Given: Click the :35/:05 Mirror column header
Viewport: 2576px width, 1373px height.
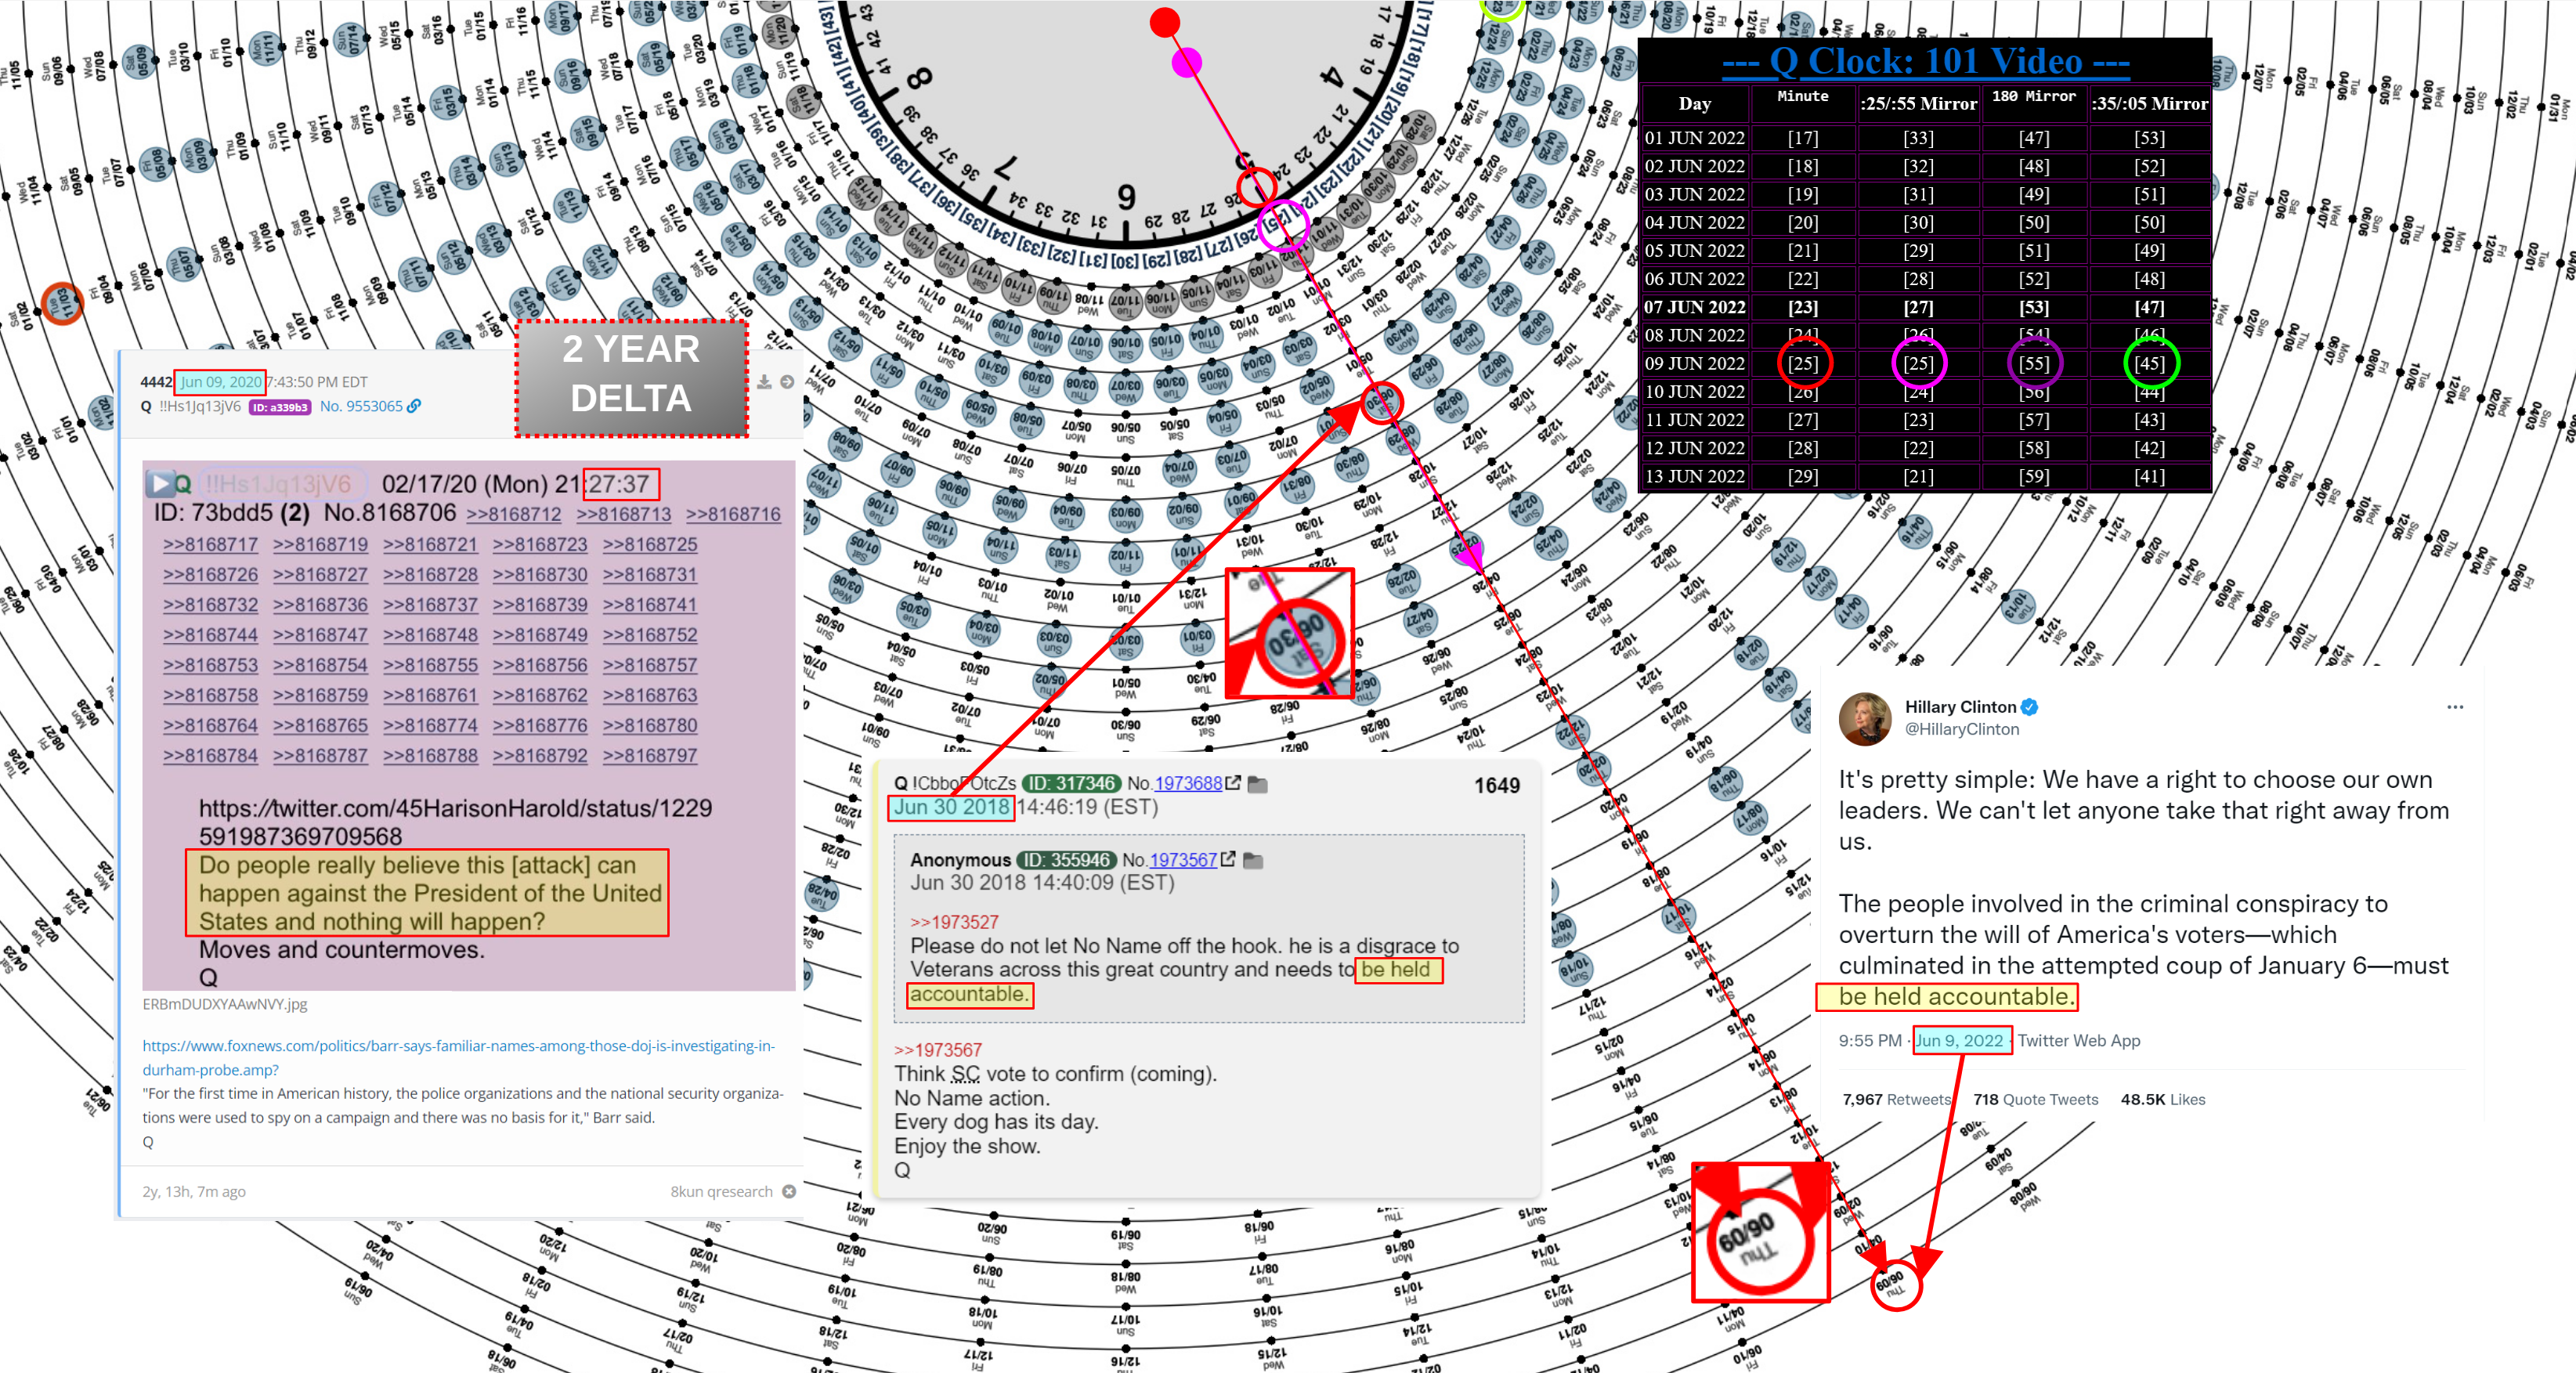Looking at the screenshot, I should (x=2150, y=103).
